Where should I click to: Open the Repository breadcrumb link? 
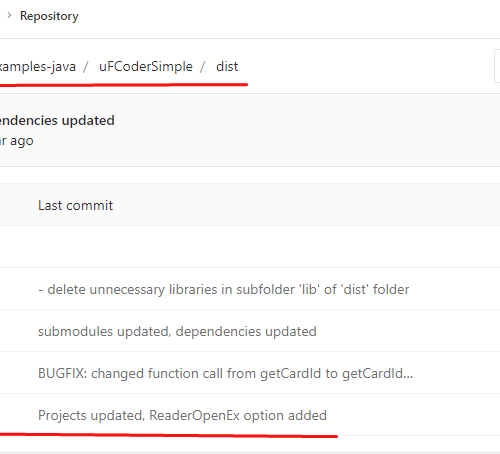[49, 16]
